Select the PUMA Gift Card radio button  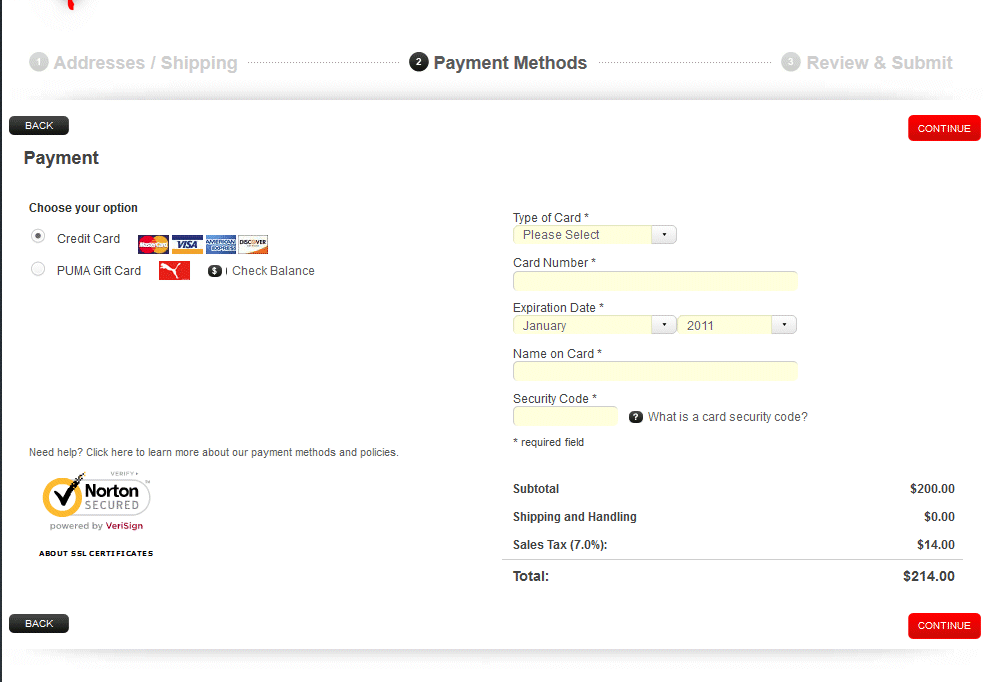[x=38, y=269]
